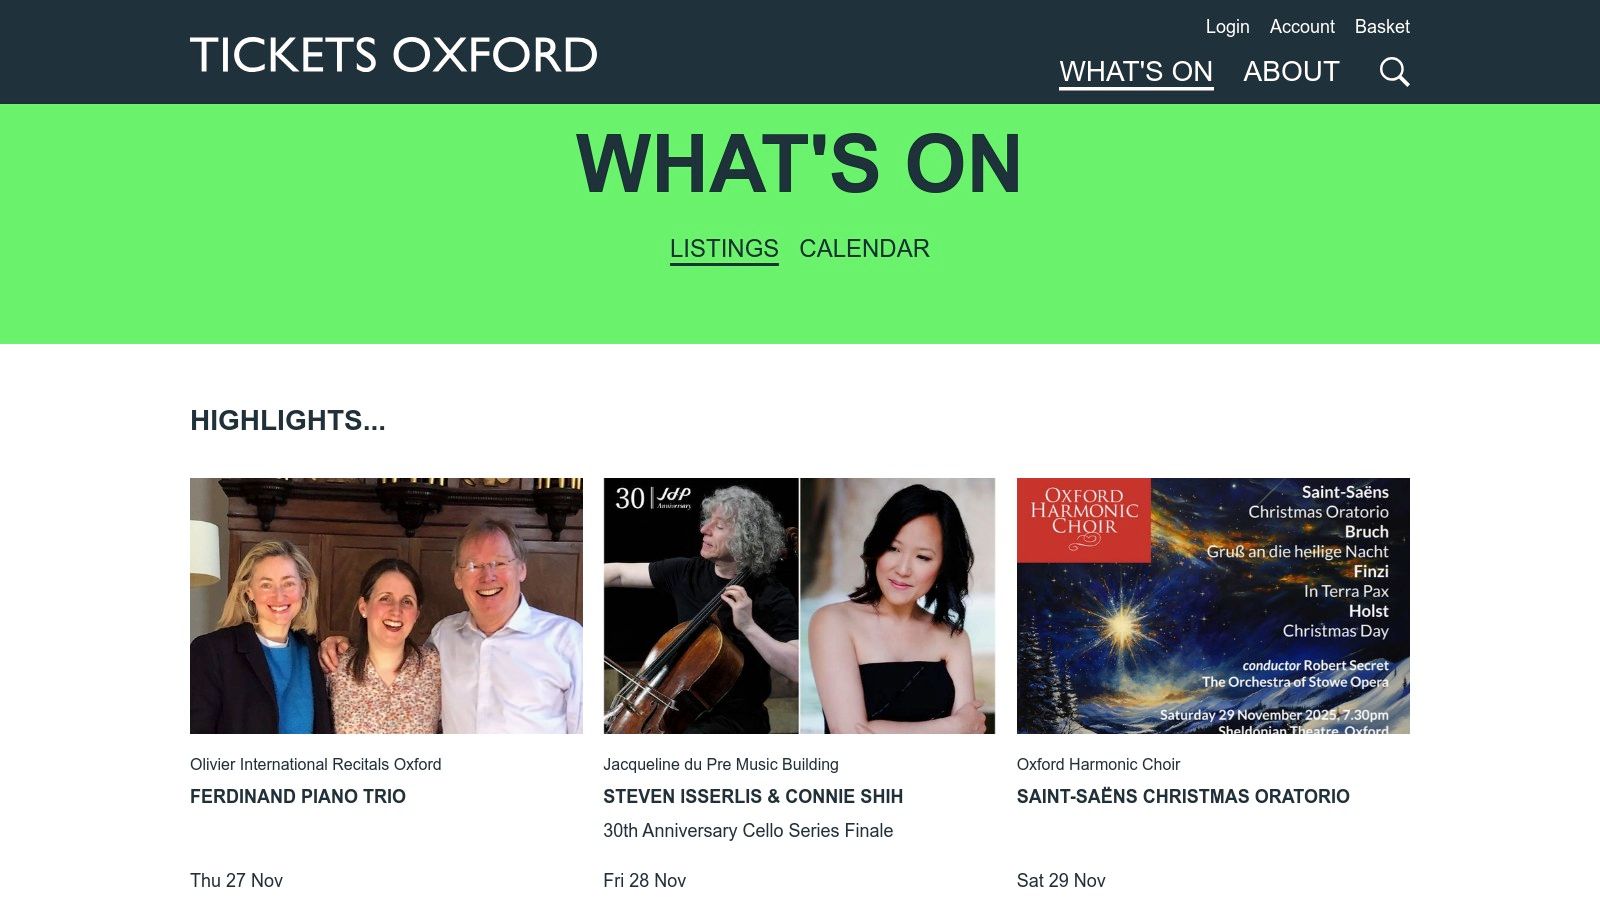Open the WHAT'S ON menu
The width and height of the screenshot is (1600, 900).
pyautogui.click(x=1136, y=71)
